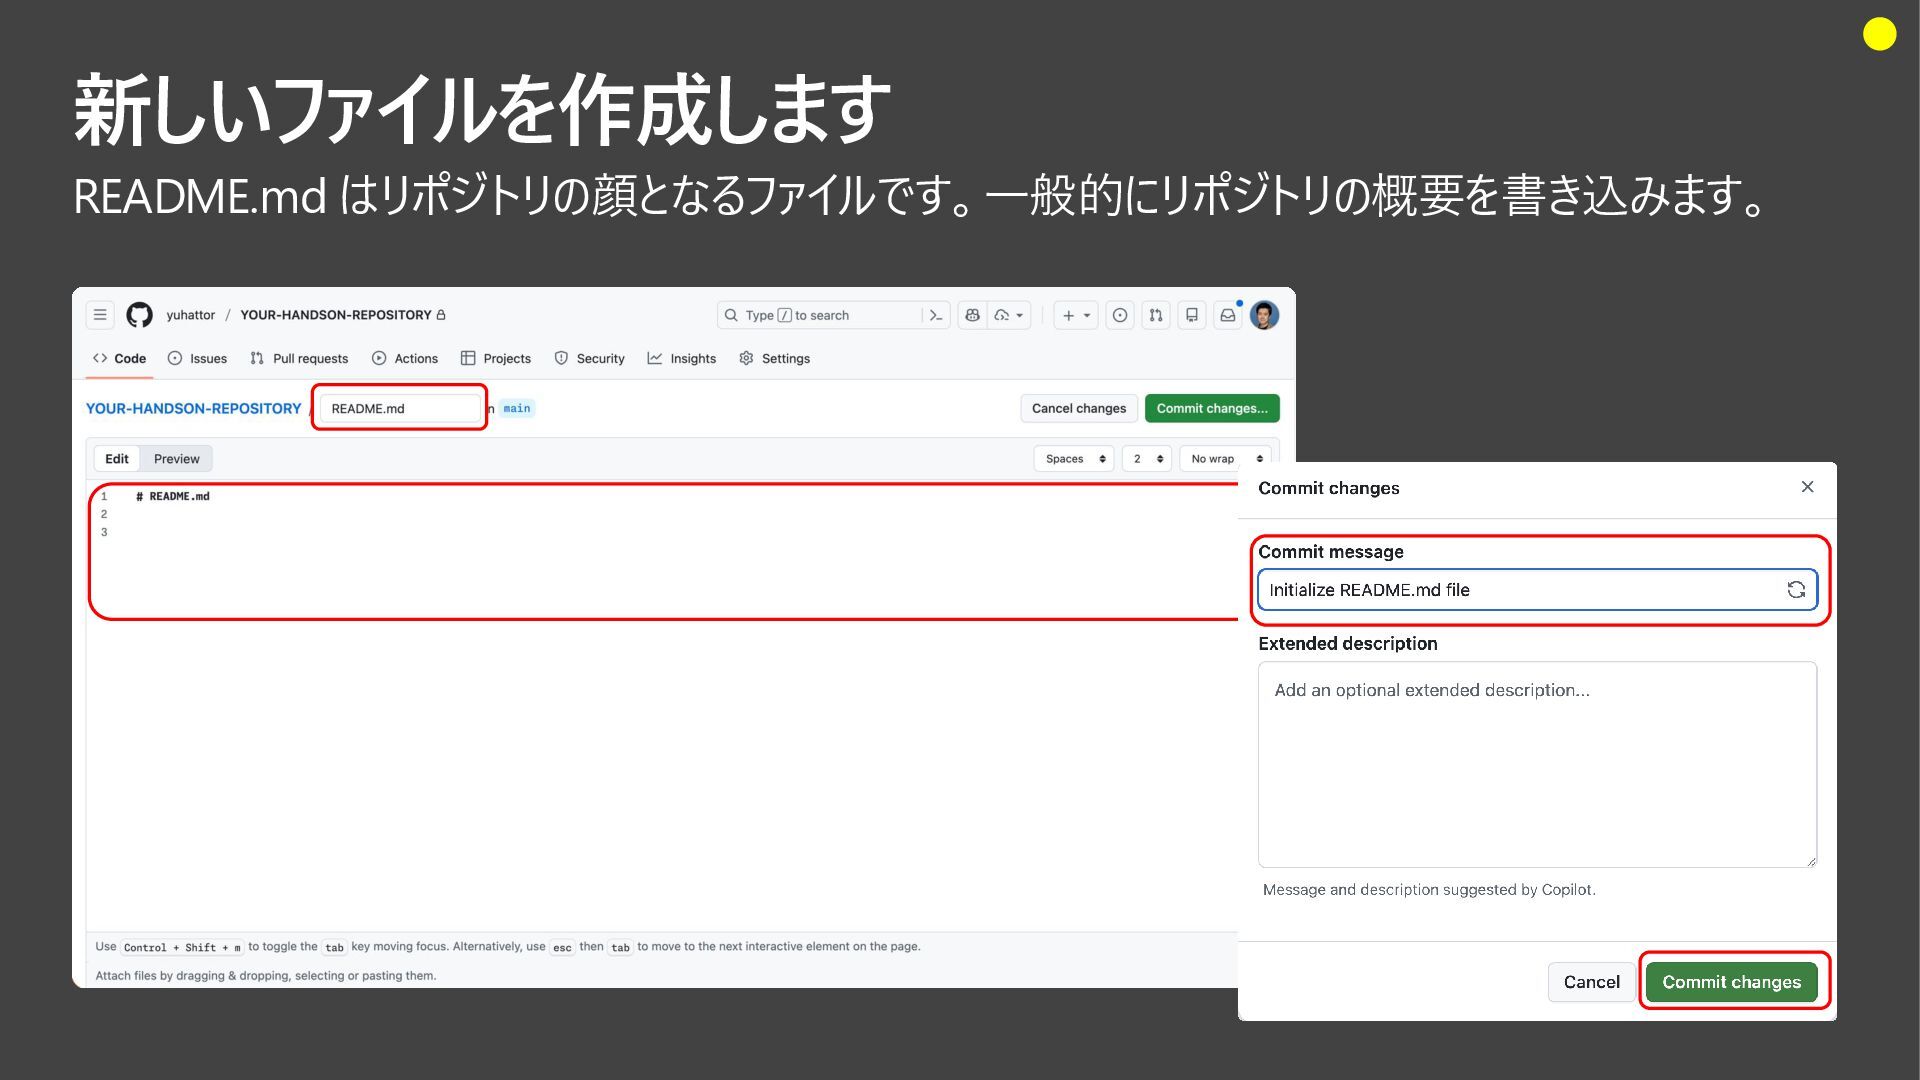Click the Cancel changes button

[1078, 408]
